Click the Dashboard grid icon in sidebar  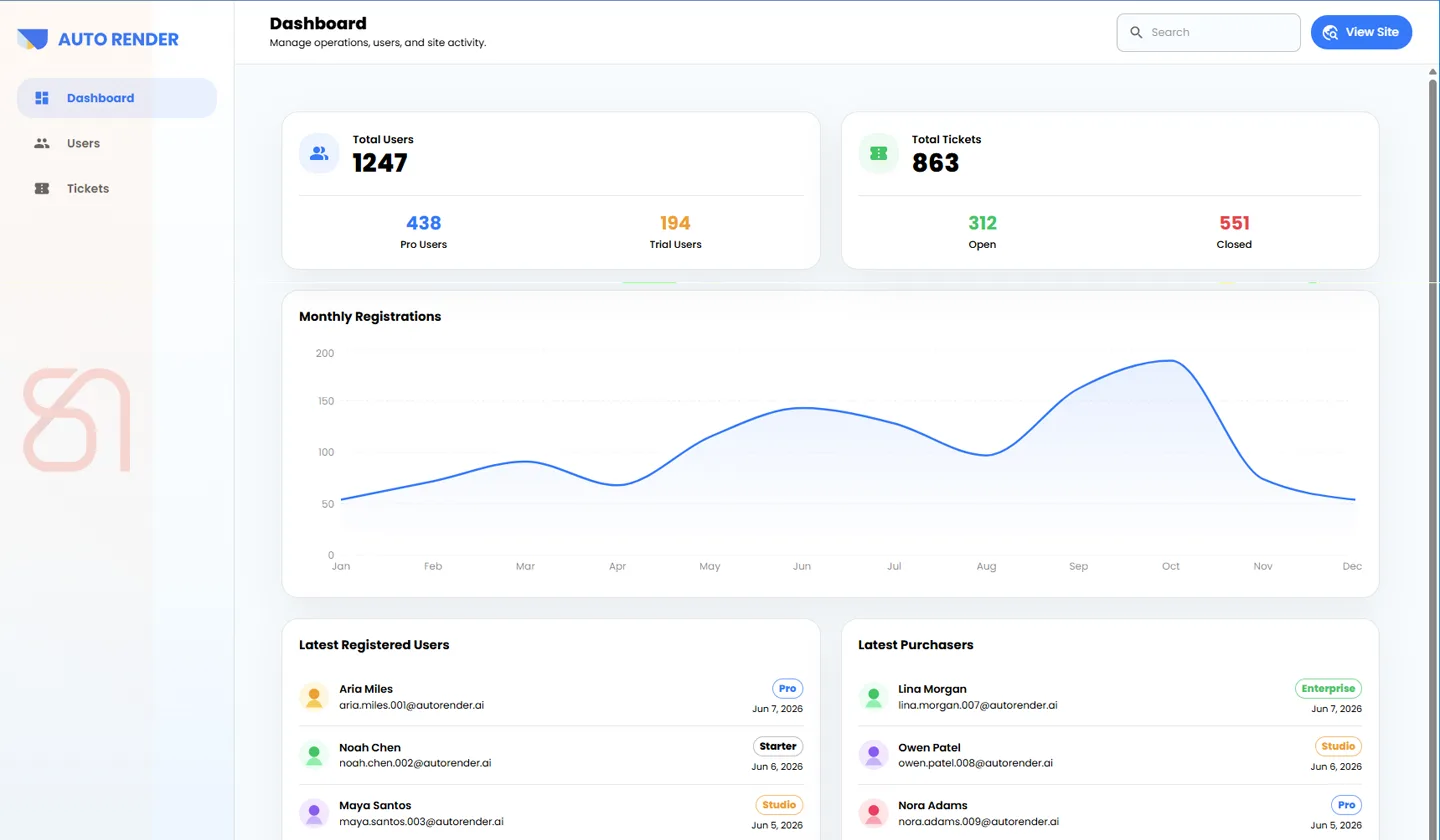[x=42, y=98]
